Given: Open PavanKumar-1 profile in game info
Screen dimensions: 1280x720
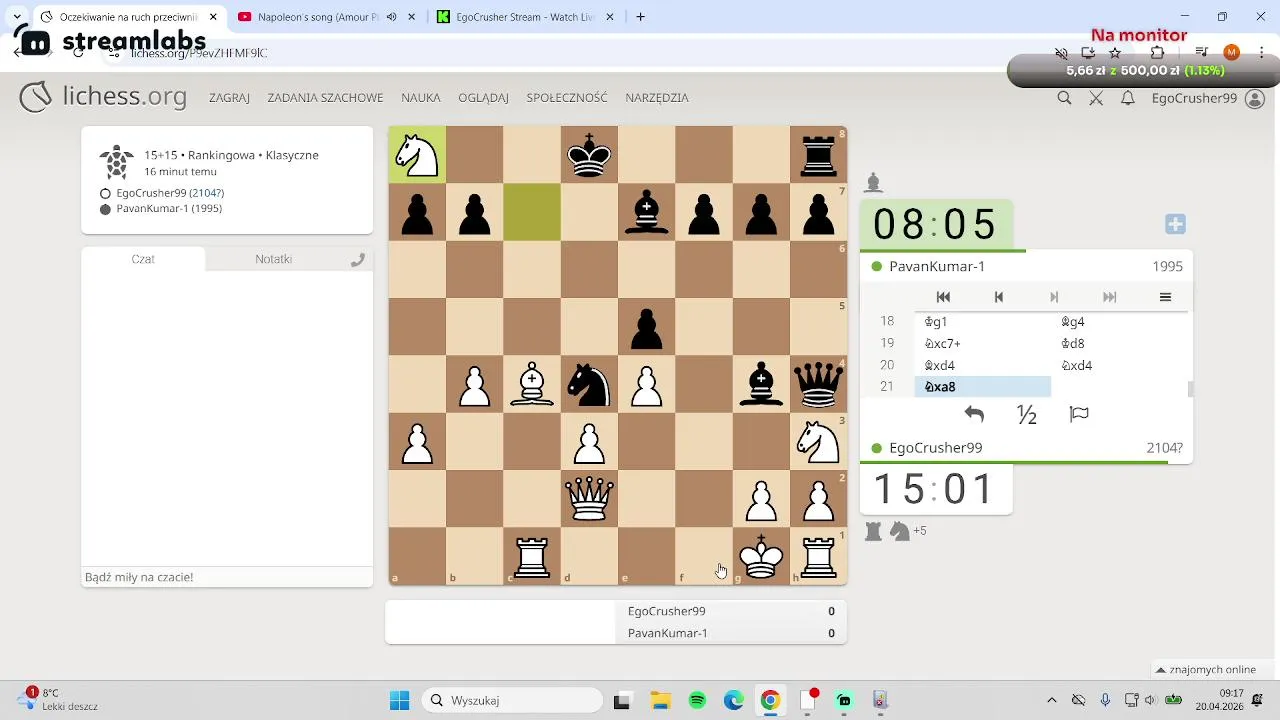Looking at the screenshot, I should tap(168, 209).
